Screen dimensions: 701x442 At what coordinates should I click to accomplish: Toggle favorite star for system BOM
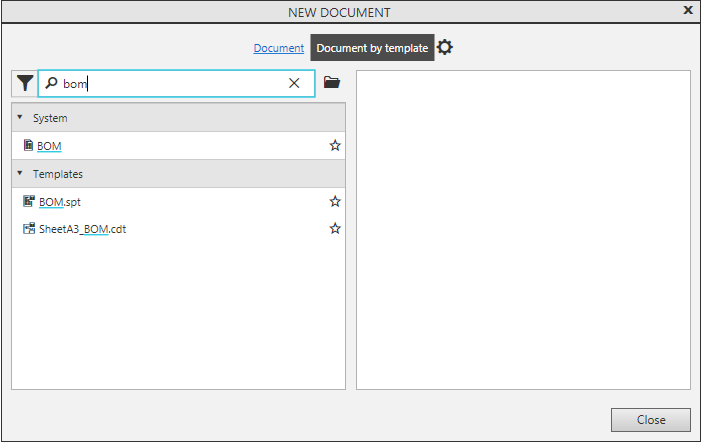[x=335, y=145]
